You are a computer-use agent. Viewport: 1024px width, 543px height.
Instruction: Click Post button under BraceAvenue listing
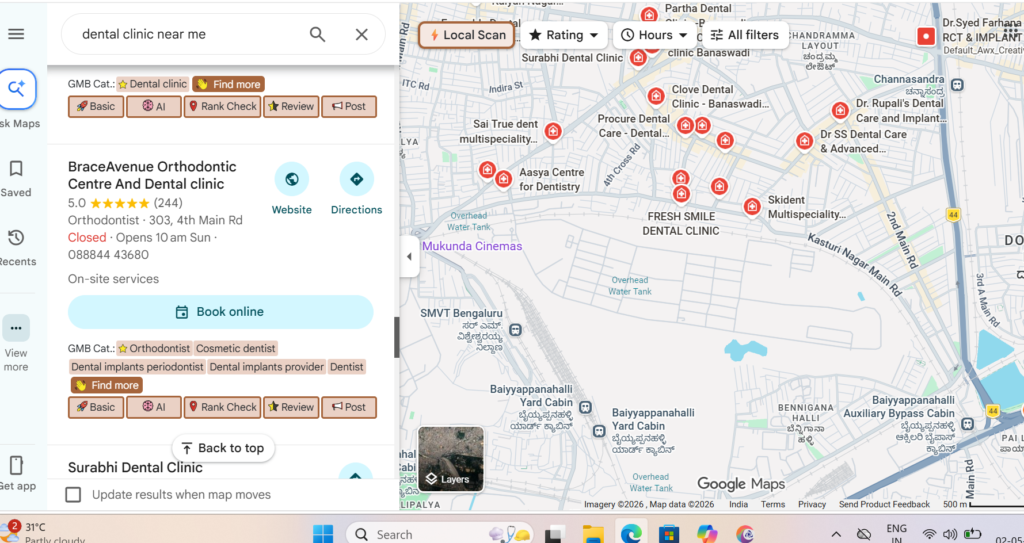pyautogui.click(x=349, y=407)
